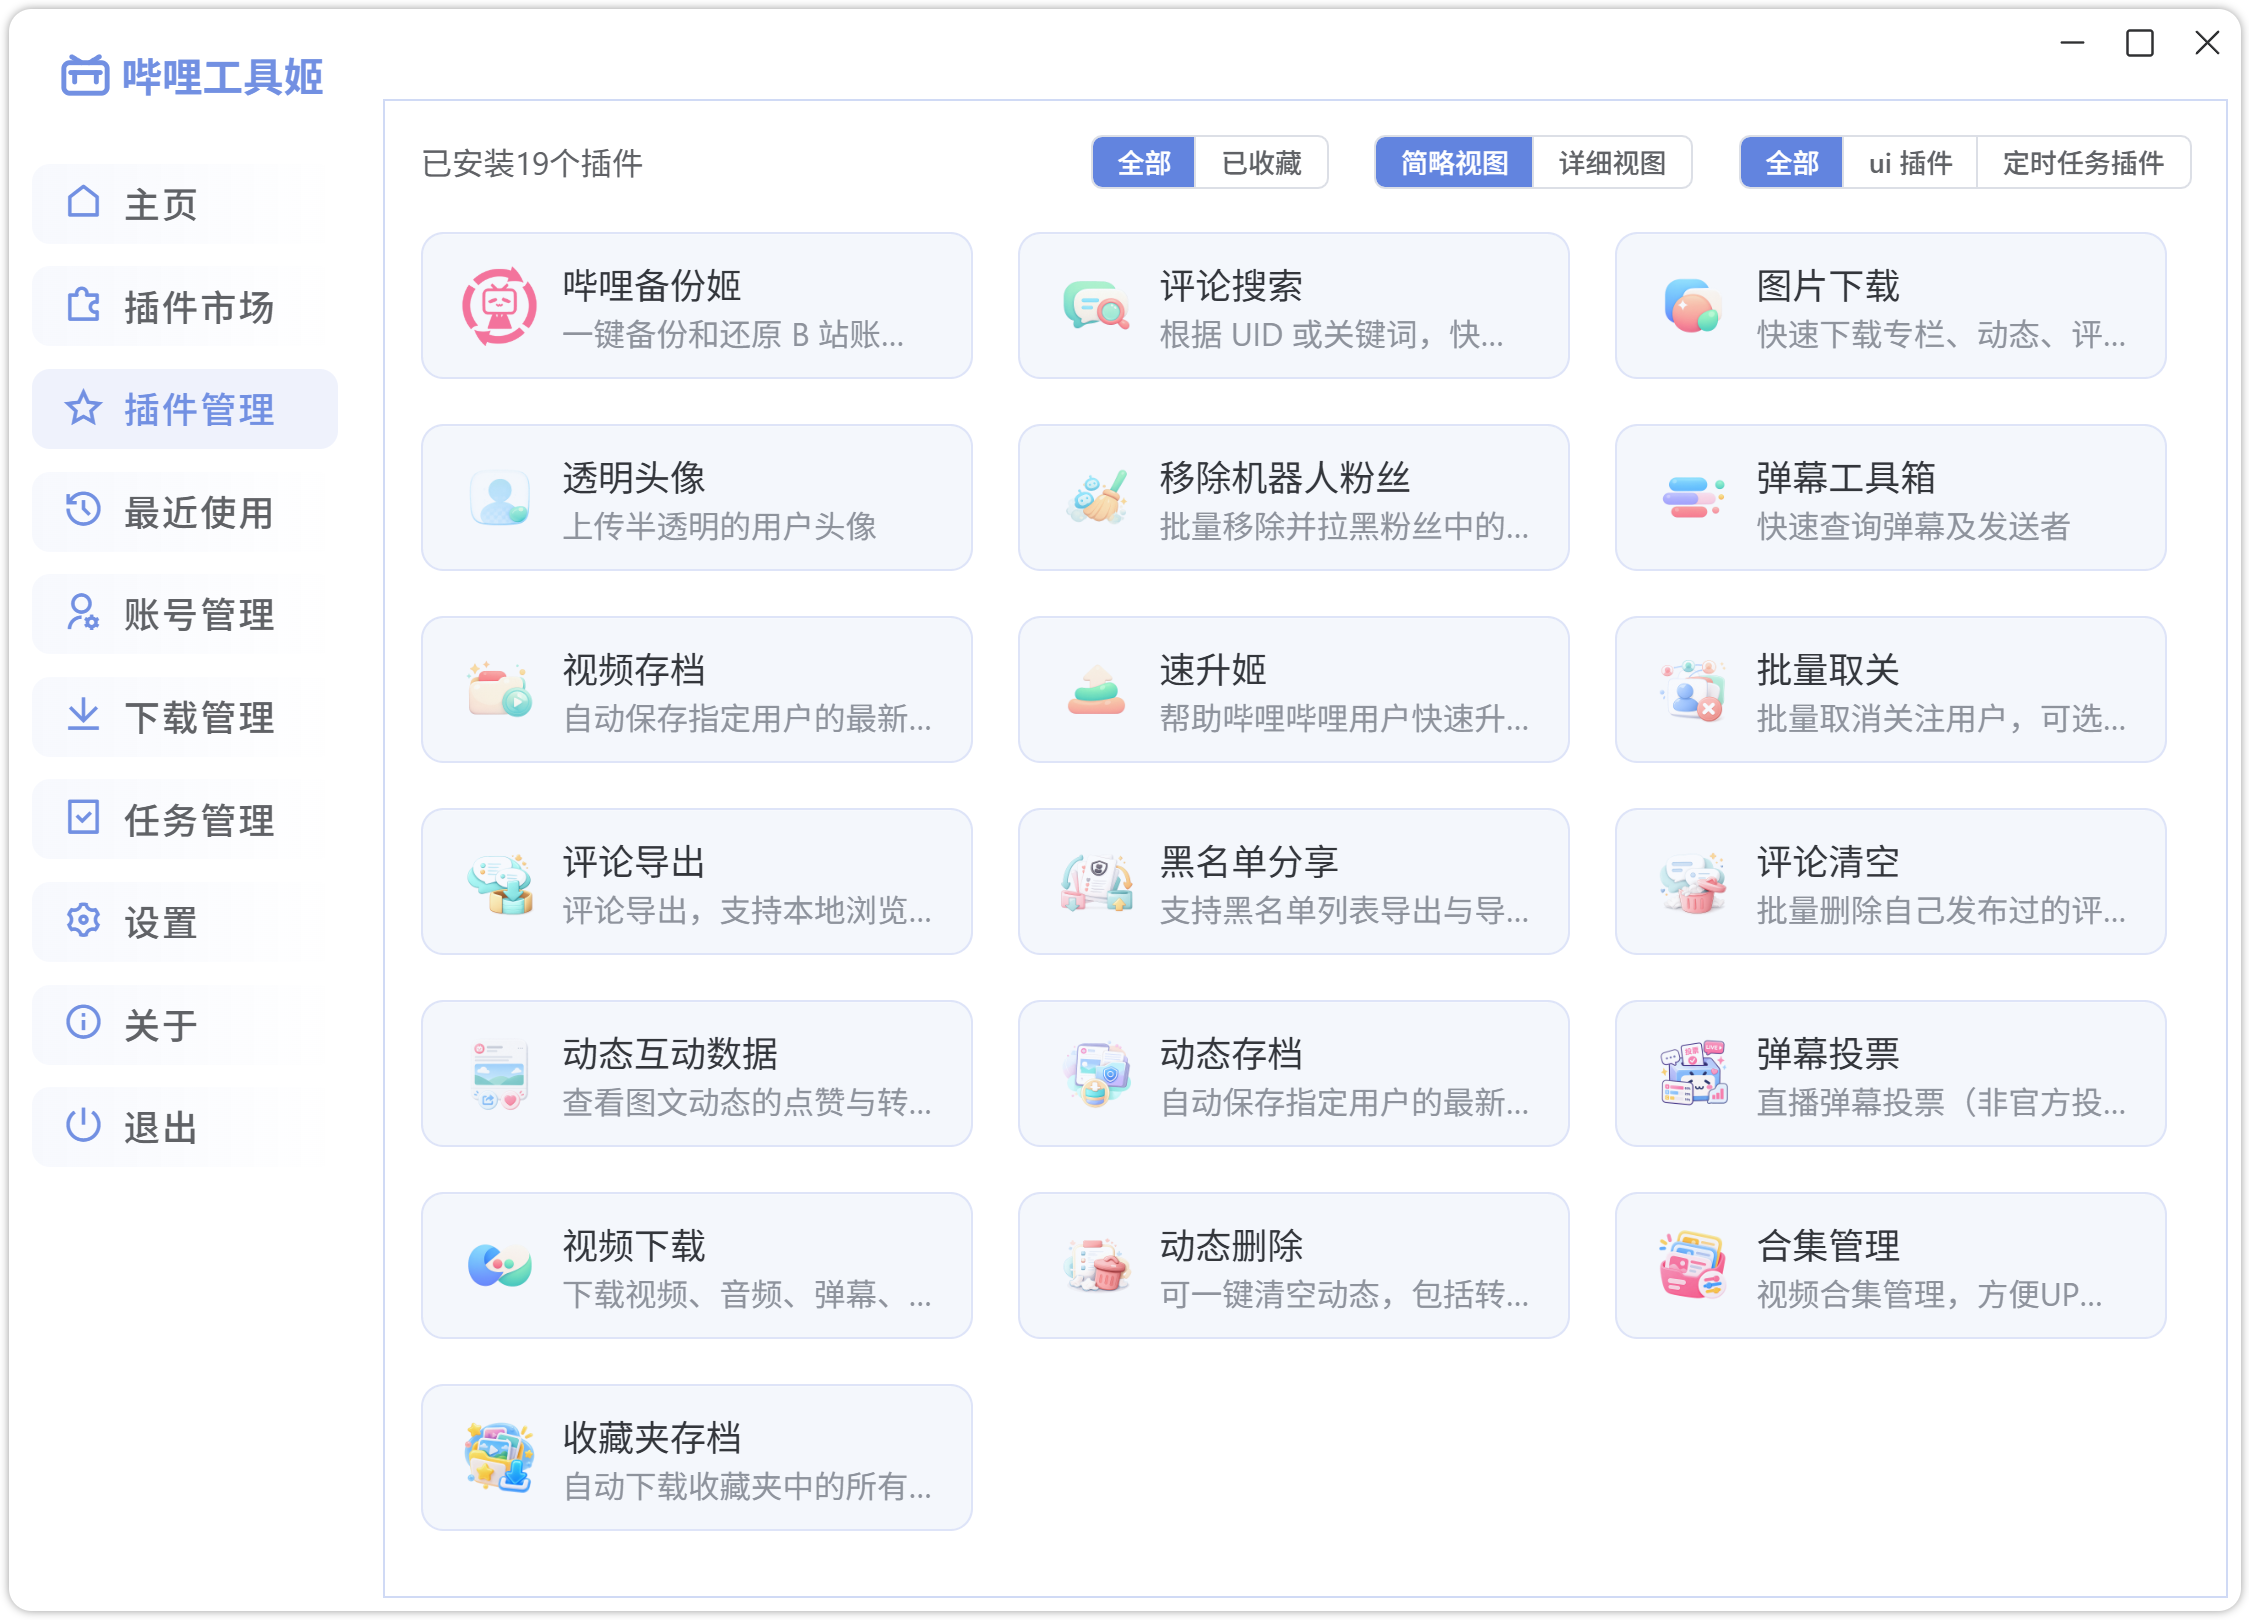
Task: Click description '批量移除并拉黑粉丝中的...'
Action: [x=1344, y=526]
